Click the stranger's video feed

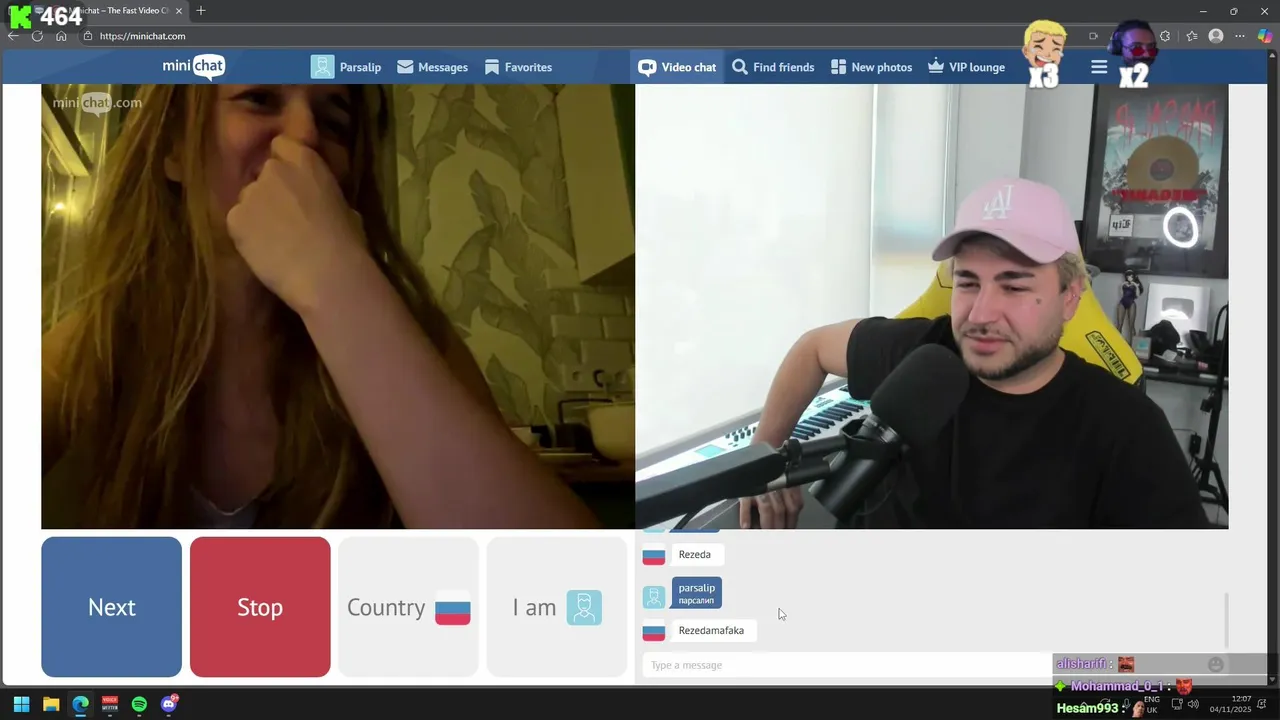pyautogui.click(x=338, y=306)
